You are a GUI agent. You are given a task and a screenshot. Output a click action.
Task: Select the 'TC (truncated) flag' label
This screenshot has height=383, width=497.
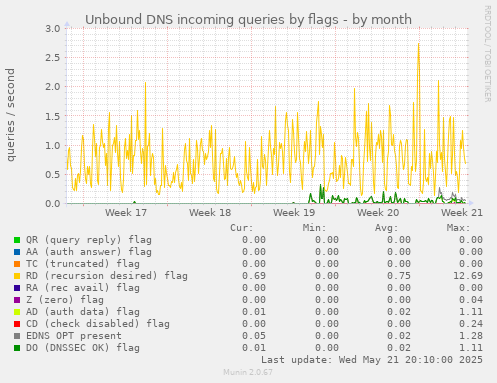click(83, 264)
